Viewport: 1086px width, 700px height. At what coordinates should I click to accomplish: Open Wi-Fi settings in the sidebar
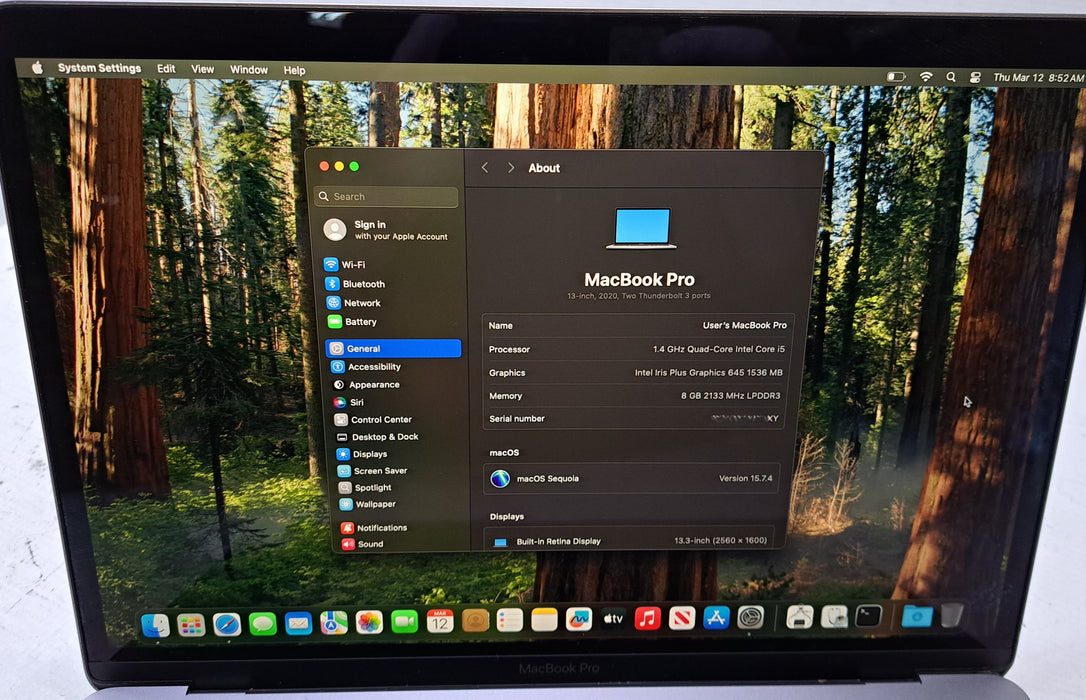(x=345, y=264)
